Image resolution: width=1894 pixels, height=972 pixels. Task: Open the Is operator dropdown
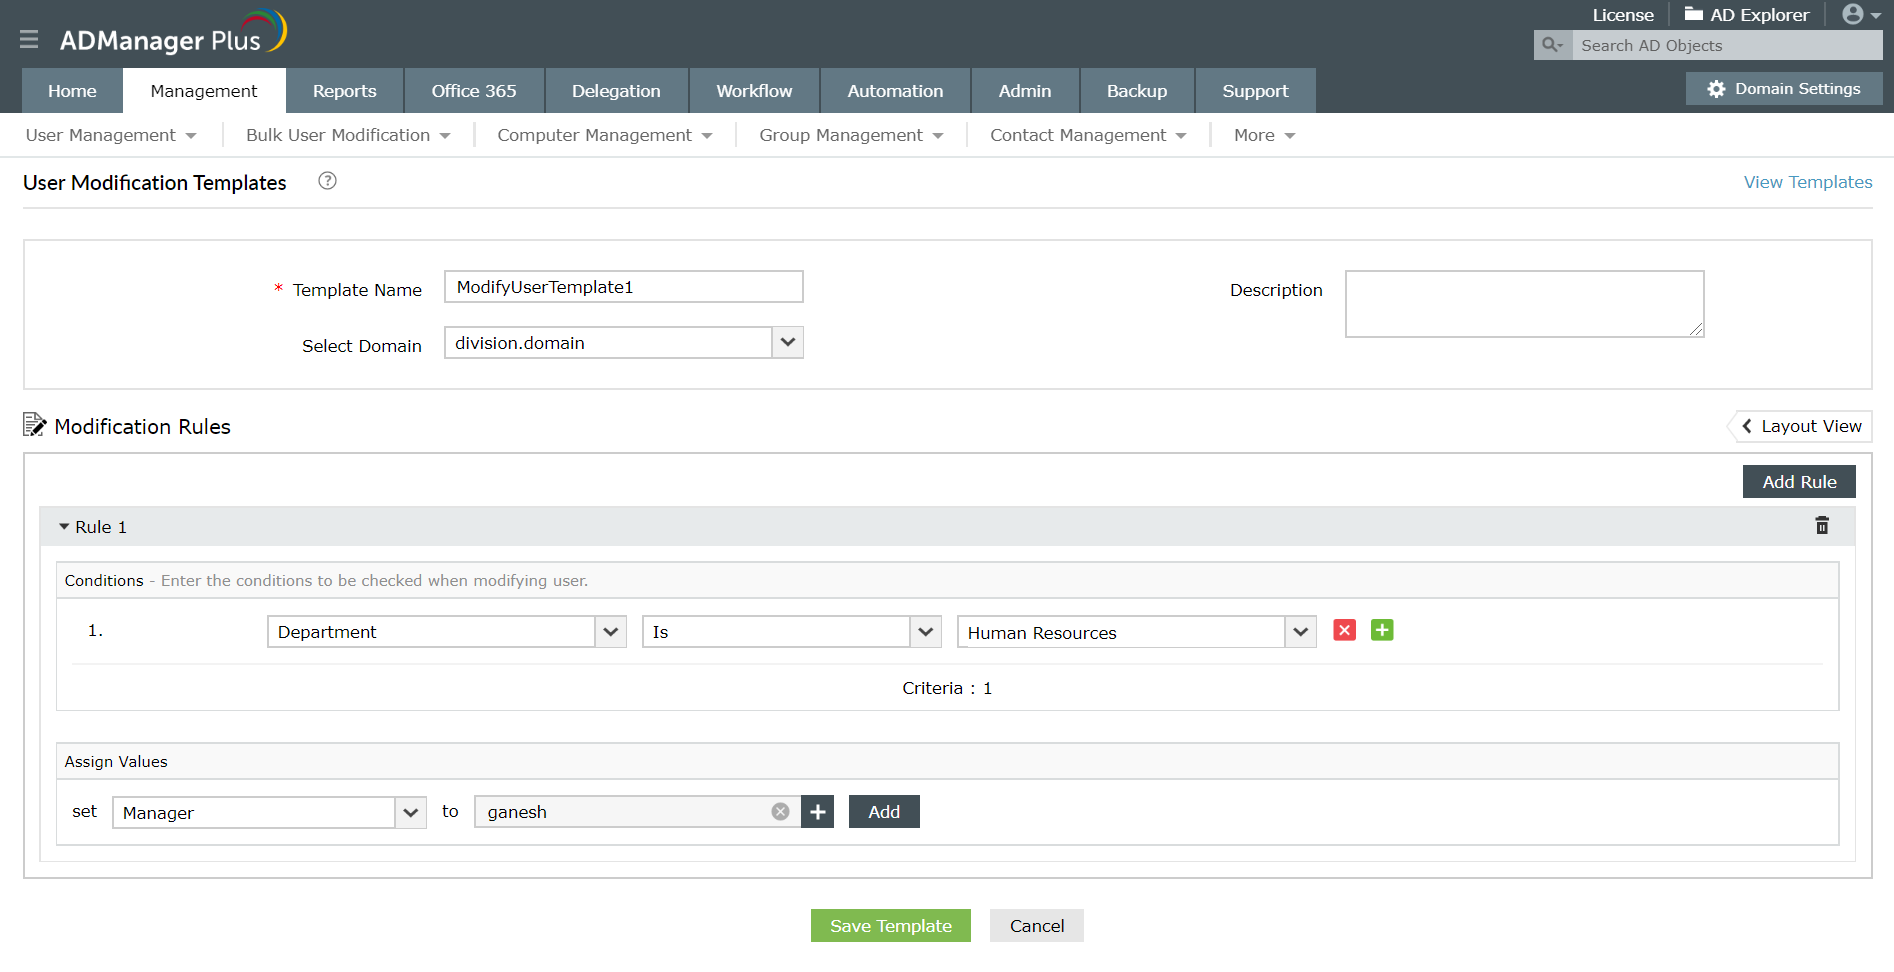(926, 632)
